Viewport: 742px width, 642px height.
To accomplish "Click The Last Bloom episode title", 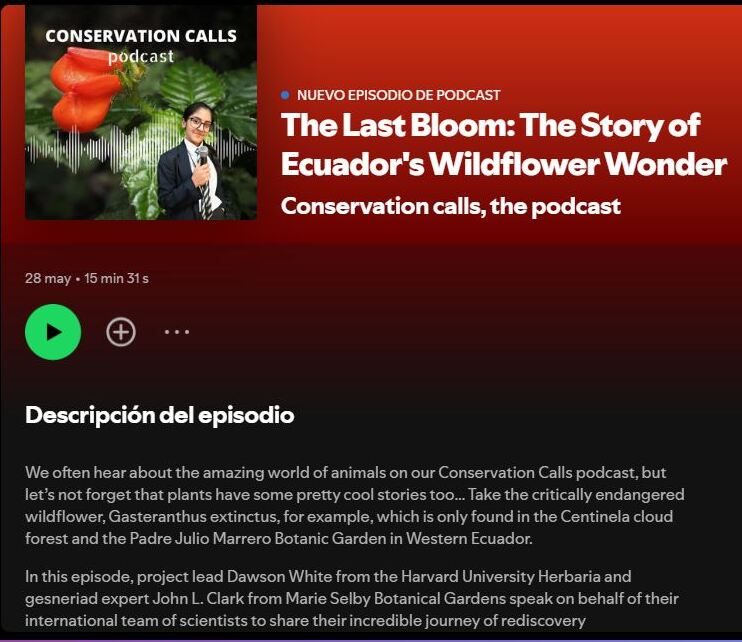I will pyautogui.click(x=504, y=144).
